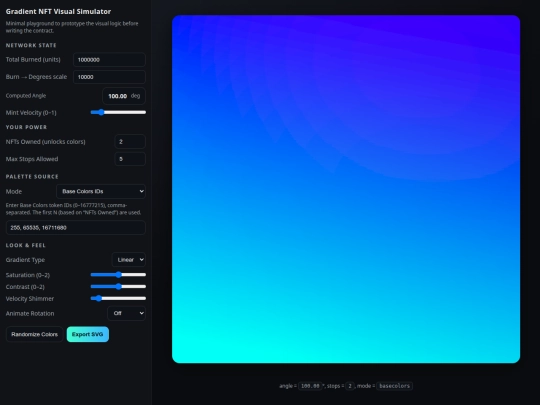Screen dimensions: 540x405
Task: Click the NFTs Owned input field
Action: click(130, 142)
